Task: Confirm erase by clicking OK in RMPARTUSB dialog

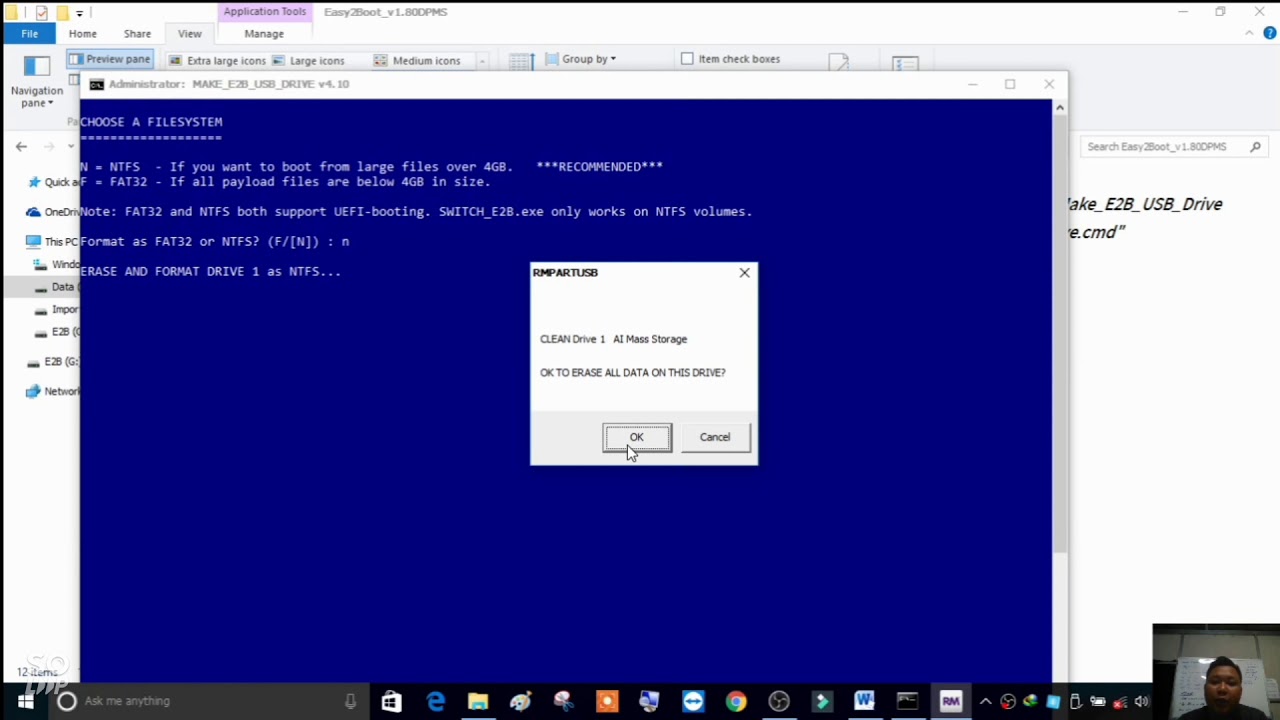Action: [x=637, y=437]
